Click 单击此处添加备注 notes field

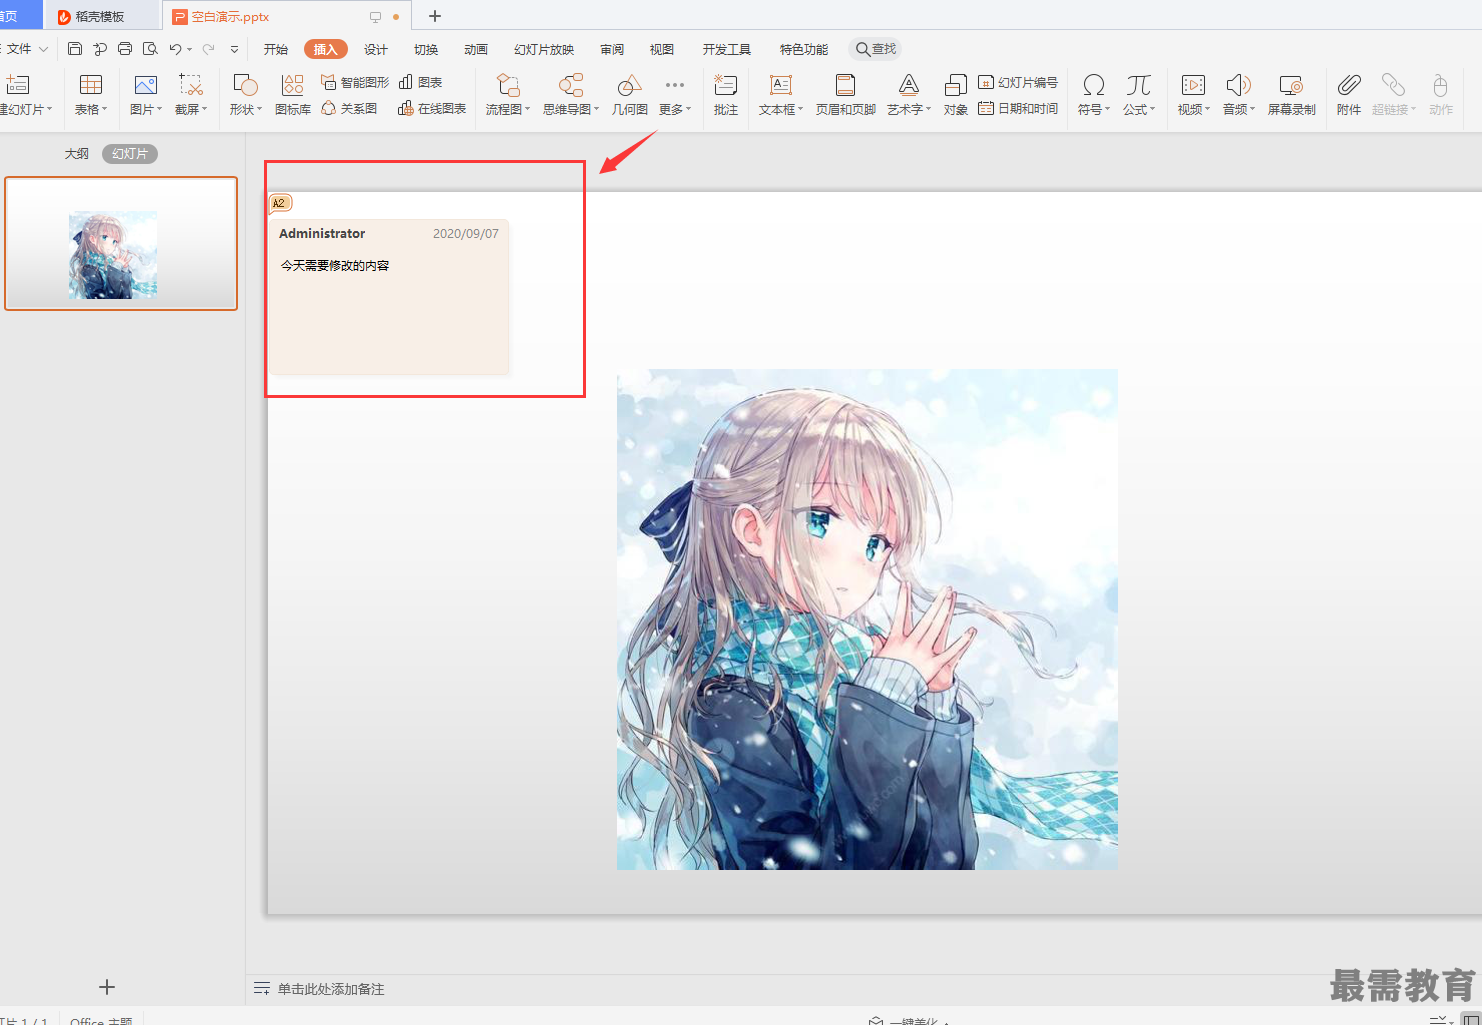[331, 988]
